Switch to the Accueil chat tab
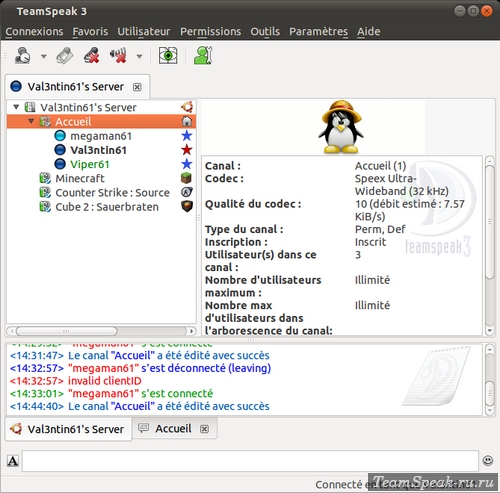 point(174,428)
